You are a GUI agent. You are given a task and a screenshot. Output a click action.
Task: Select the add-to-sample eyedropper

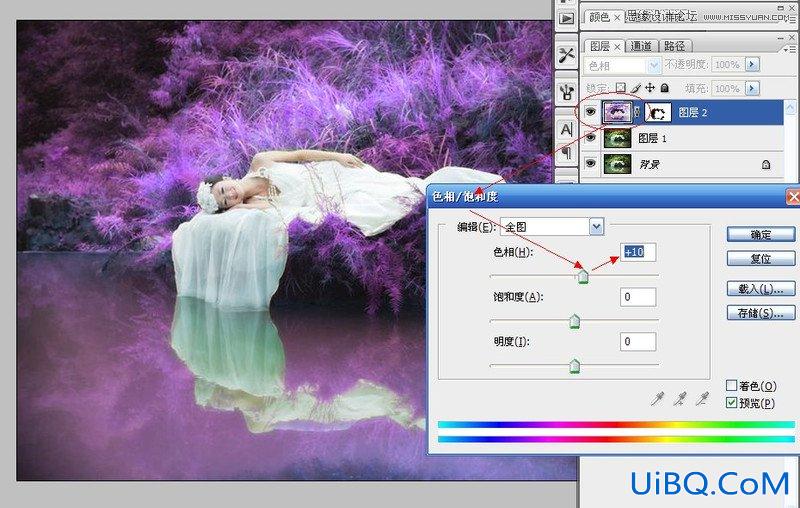click(680, 398)
